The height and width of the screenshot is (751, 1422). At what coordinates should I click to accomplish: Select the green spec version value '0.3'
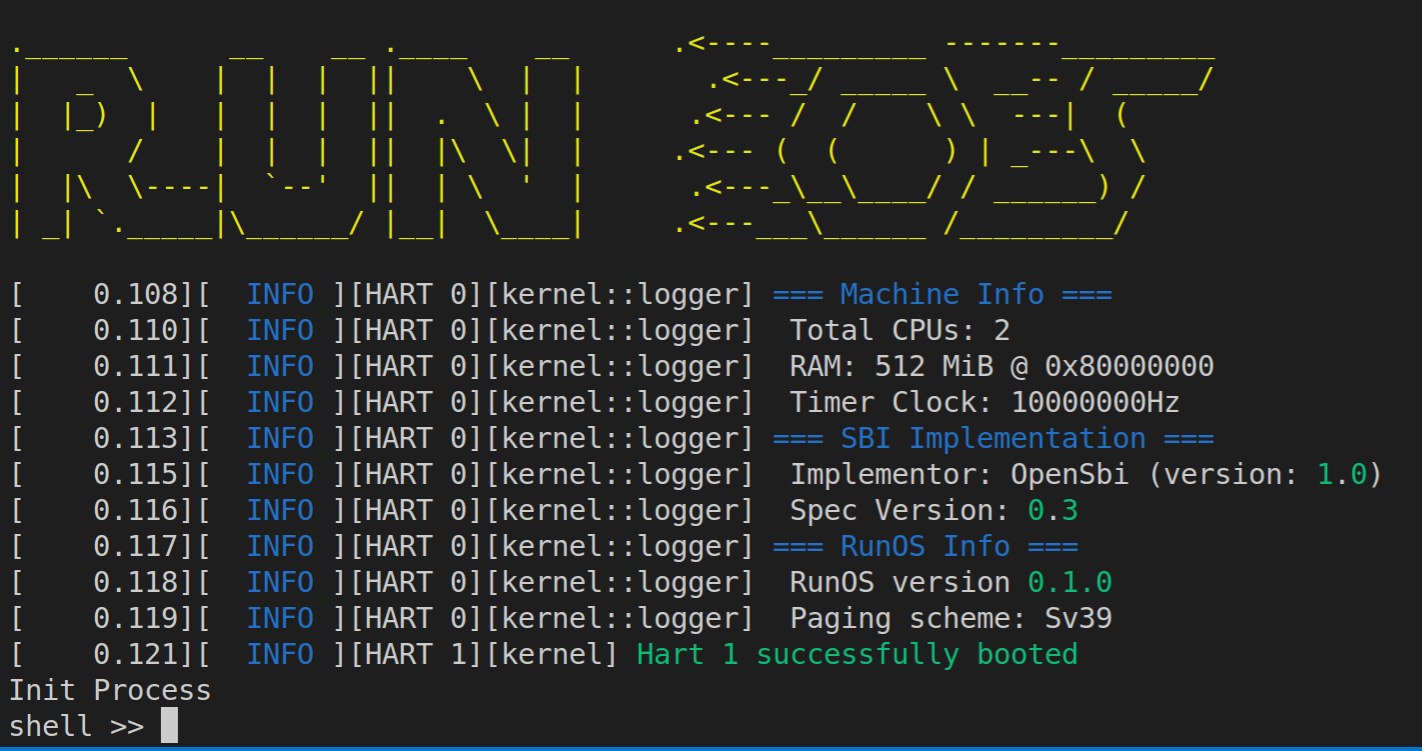coord(1053,510)
